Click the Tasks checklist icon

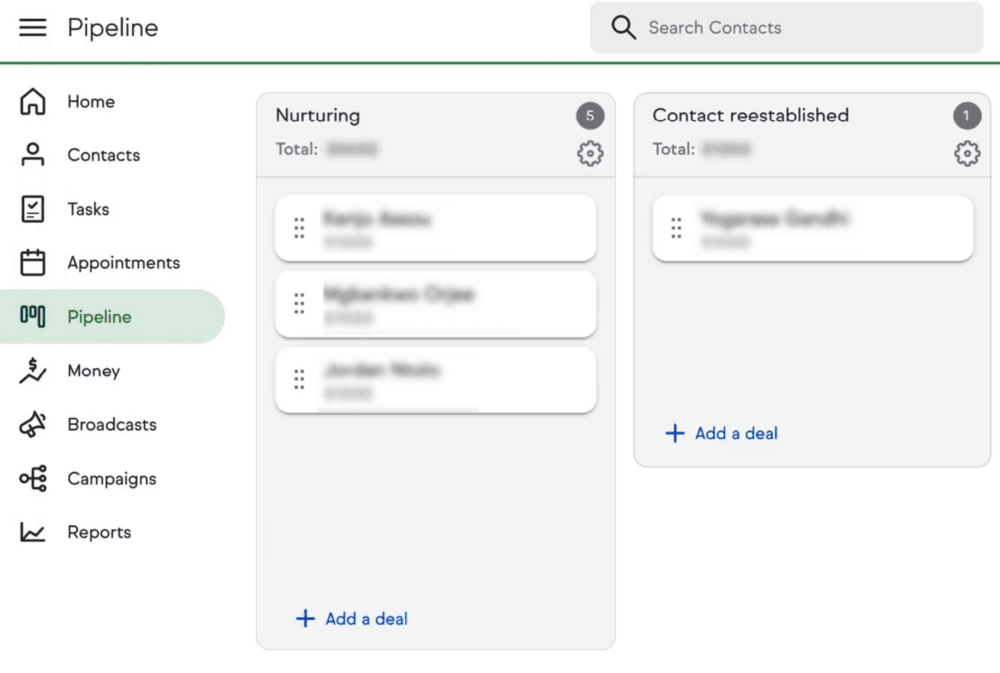pos(33,209)
